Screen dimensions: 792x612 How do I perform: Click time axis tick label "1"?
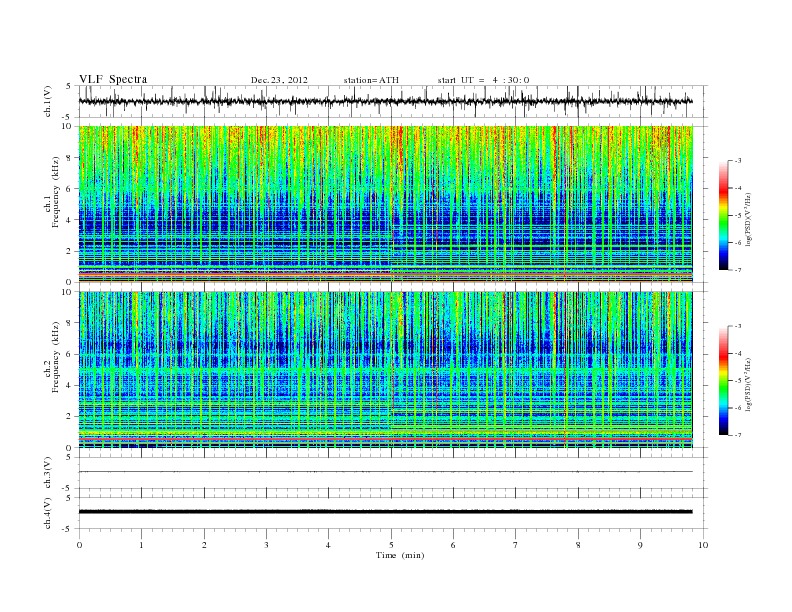point(141,545)
